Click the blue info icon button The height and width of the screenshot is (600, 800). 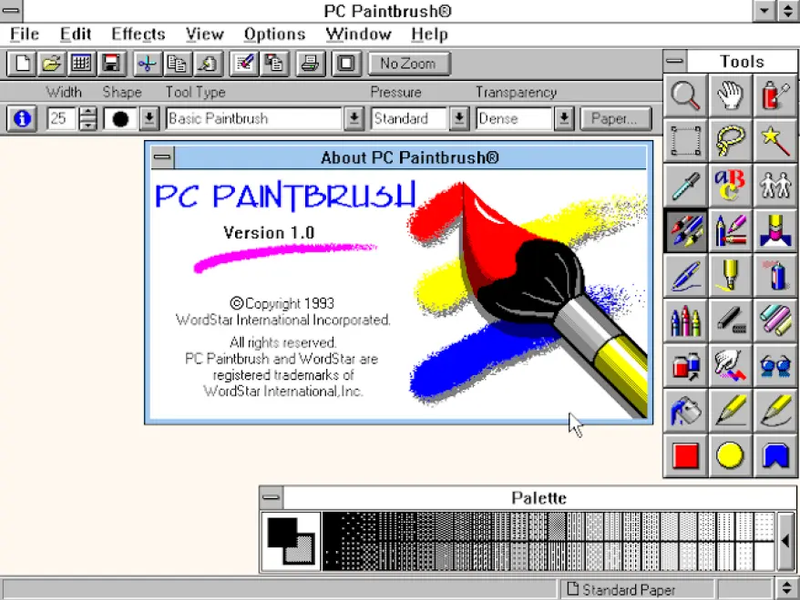(x=22, y=119)
